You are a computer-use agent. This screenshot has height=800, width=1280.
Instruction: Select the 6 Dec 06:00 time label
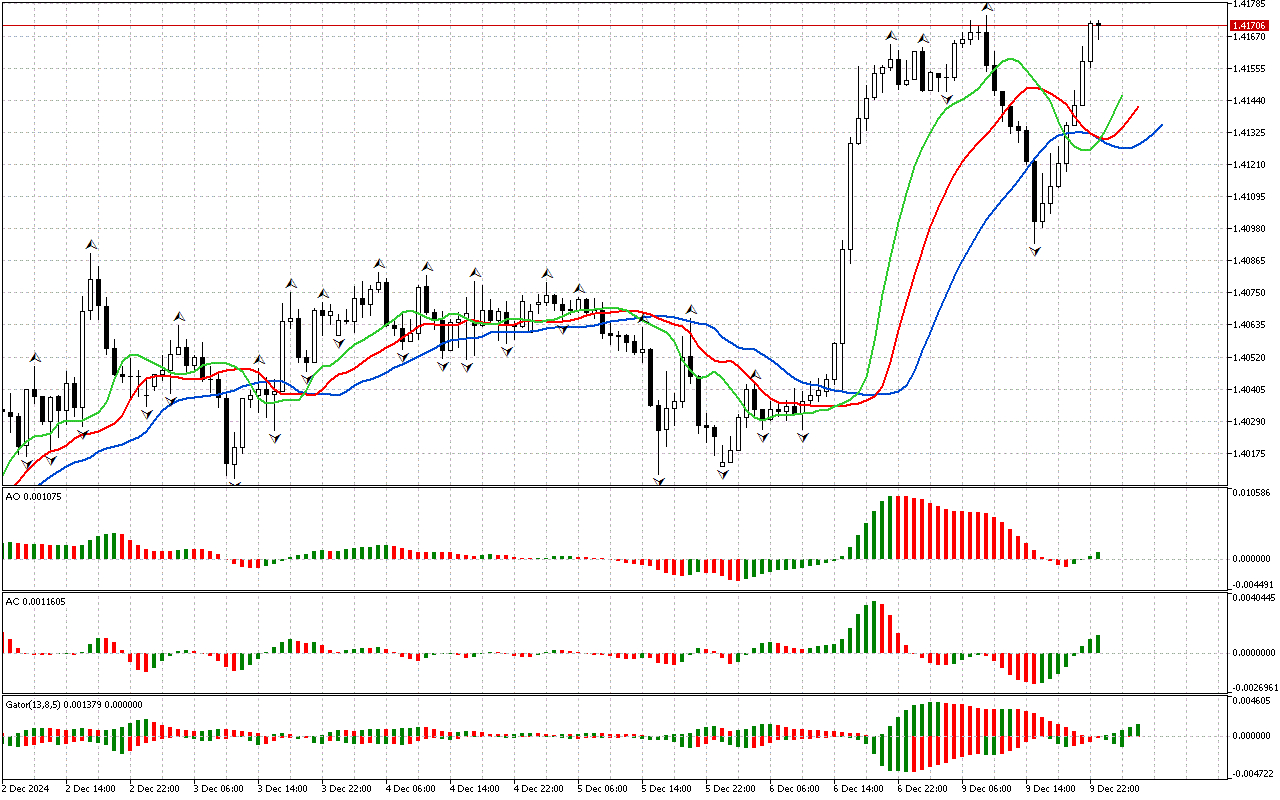click(797, 788)
